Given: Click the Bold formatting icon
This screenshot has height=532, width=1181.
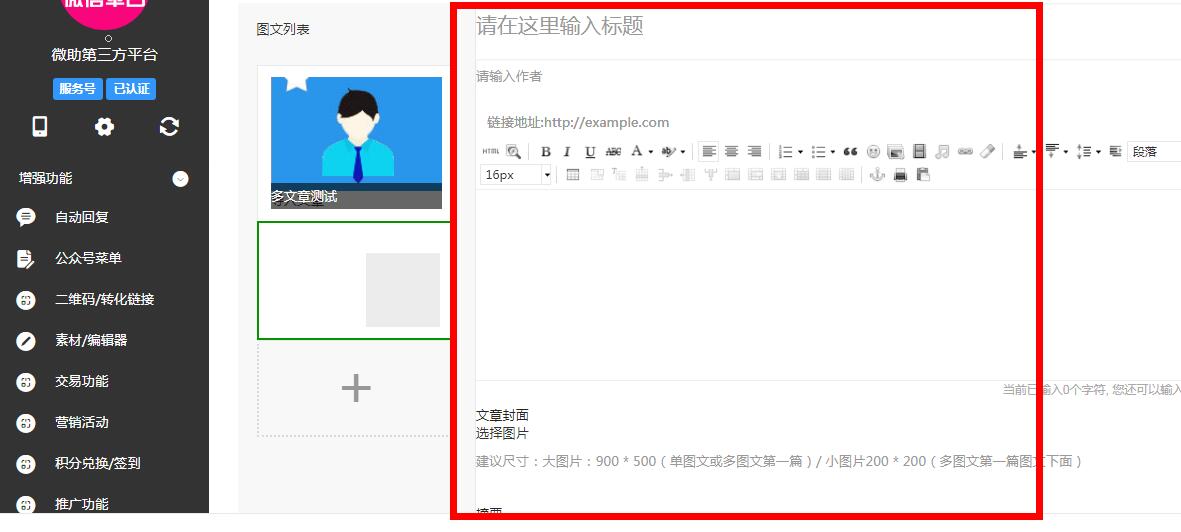Looking at the screenshot, I should click(x=546, y=152).
